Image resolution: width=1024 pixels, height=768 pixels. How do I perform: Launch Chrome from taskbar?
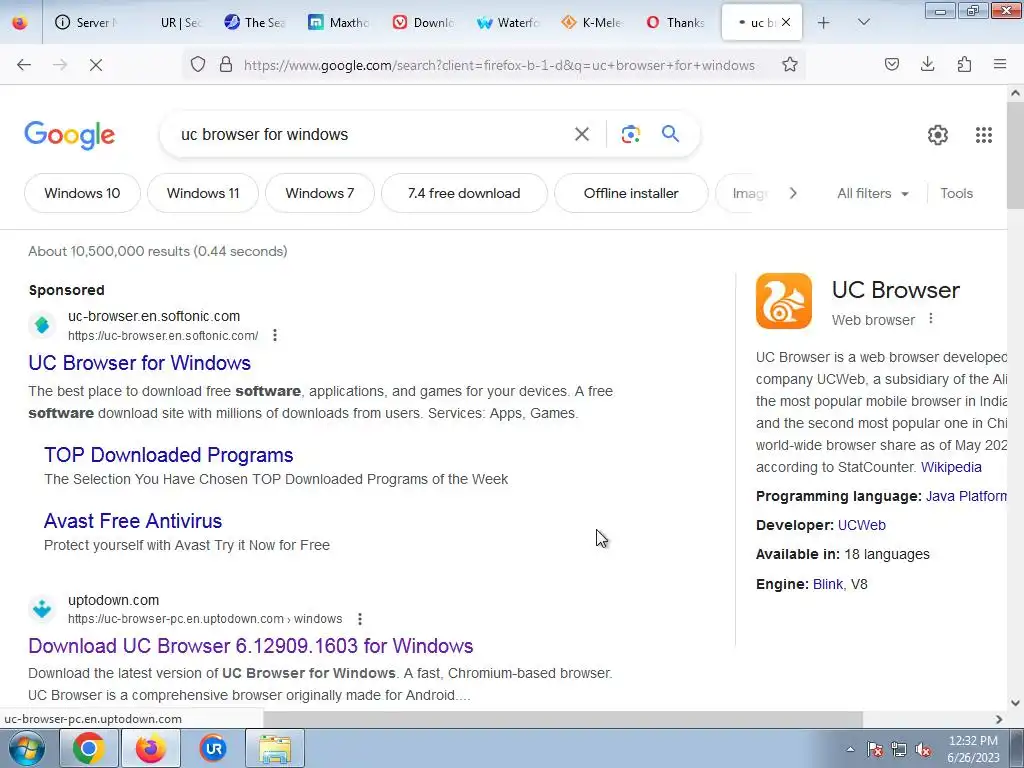click(x=89, y=748)
